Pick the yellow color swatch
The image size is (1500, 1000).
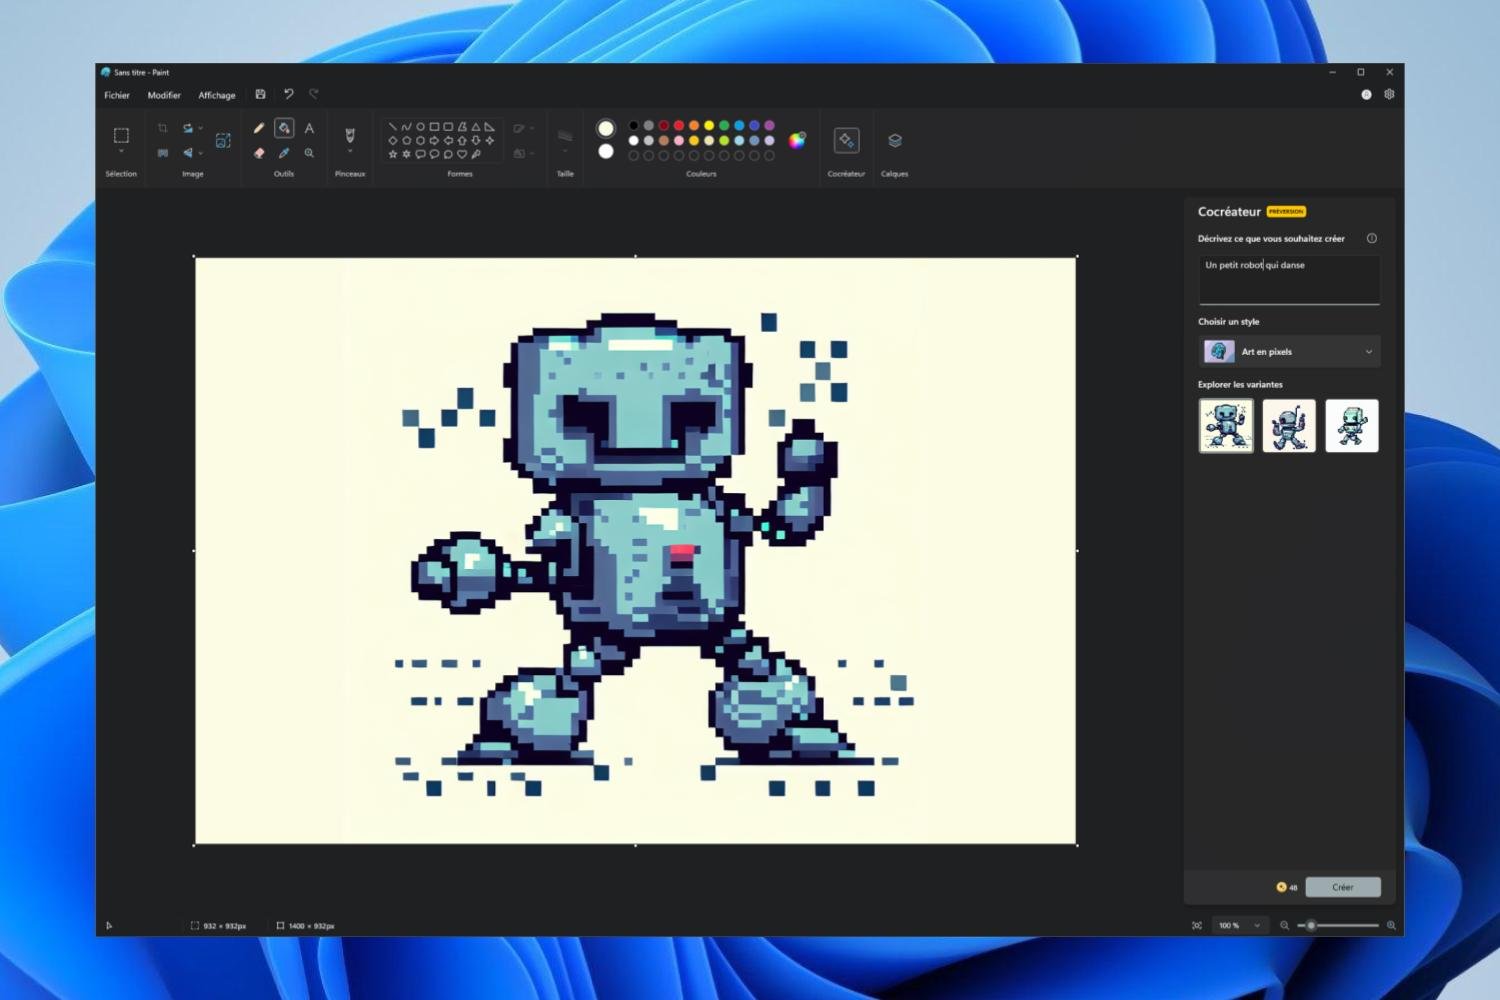[709, 126]
